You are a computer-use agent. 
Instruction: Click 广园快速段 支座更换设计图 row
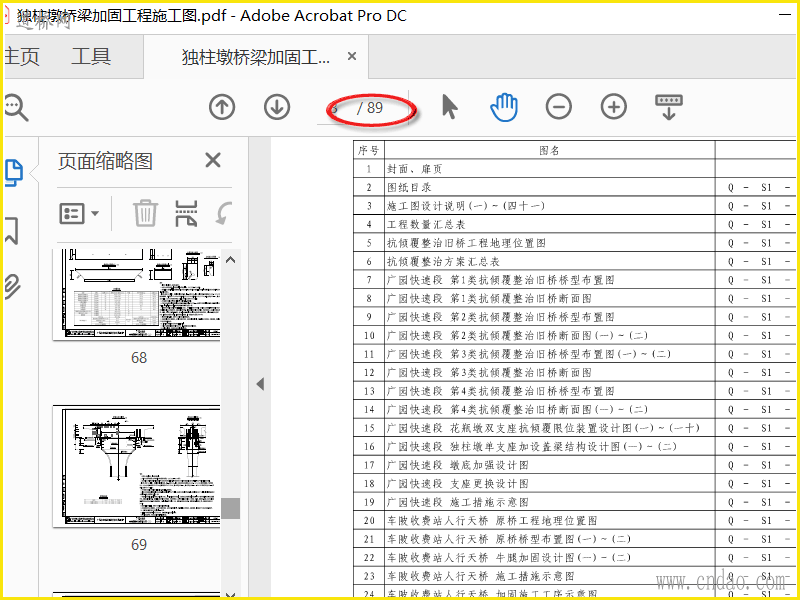[x=574, y=484]
